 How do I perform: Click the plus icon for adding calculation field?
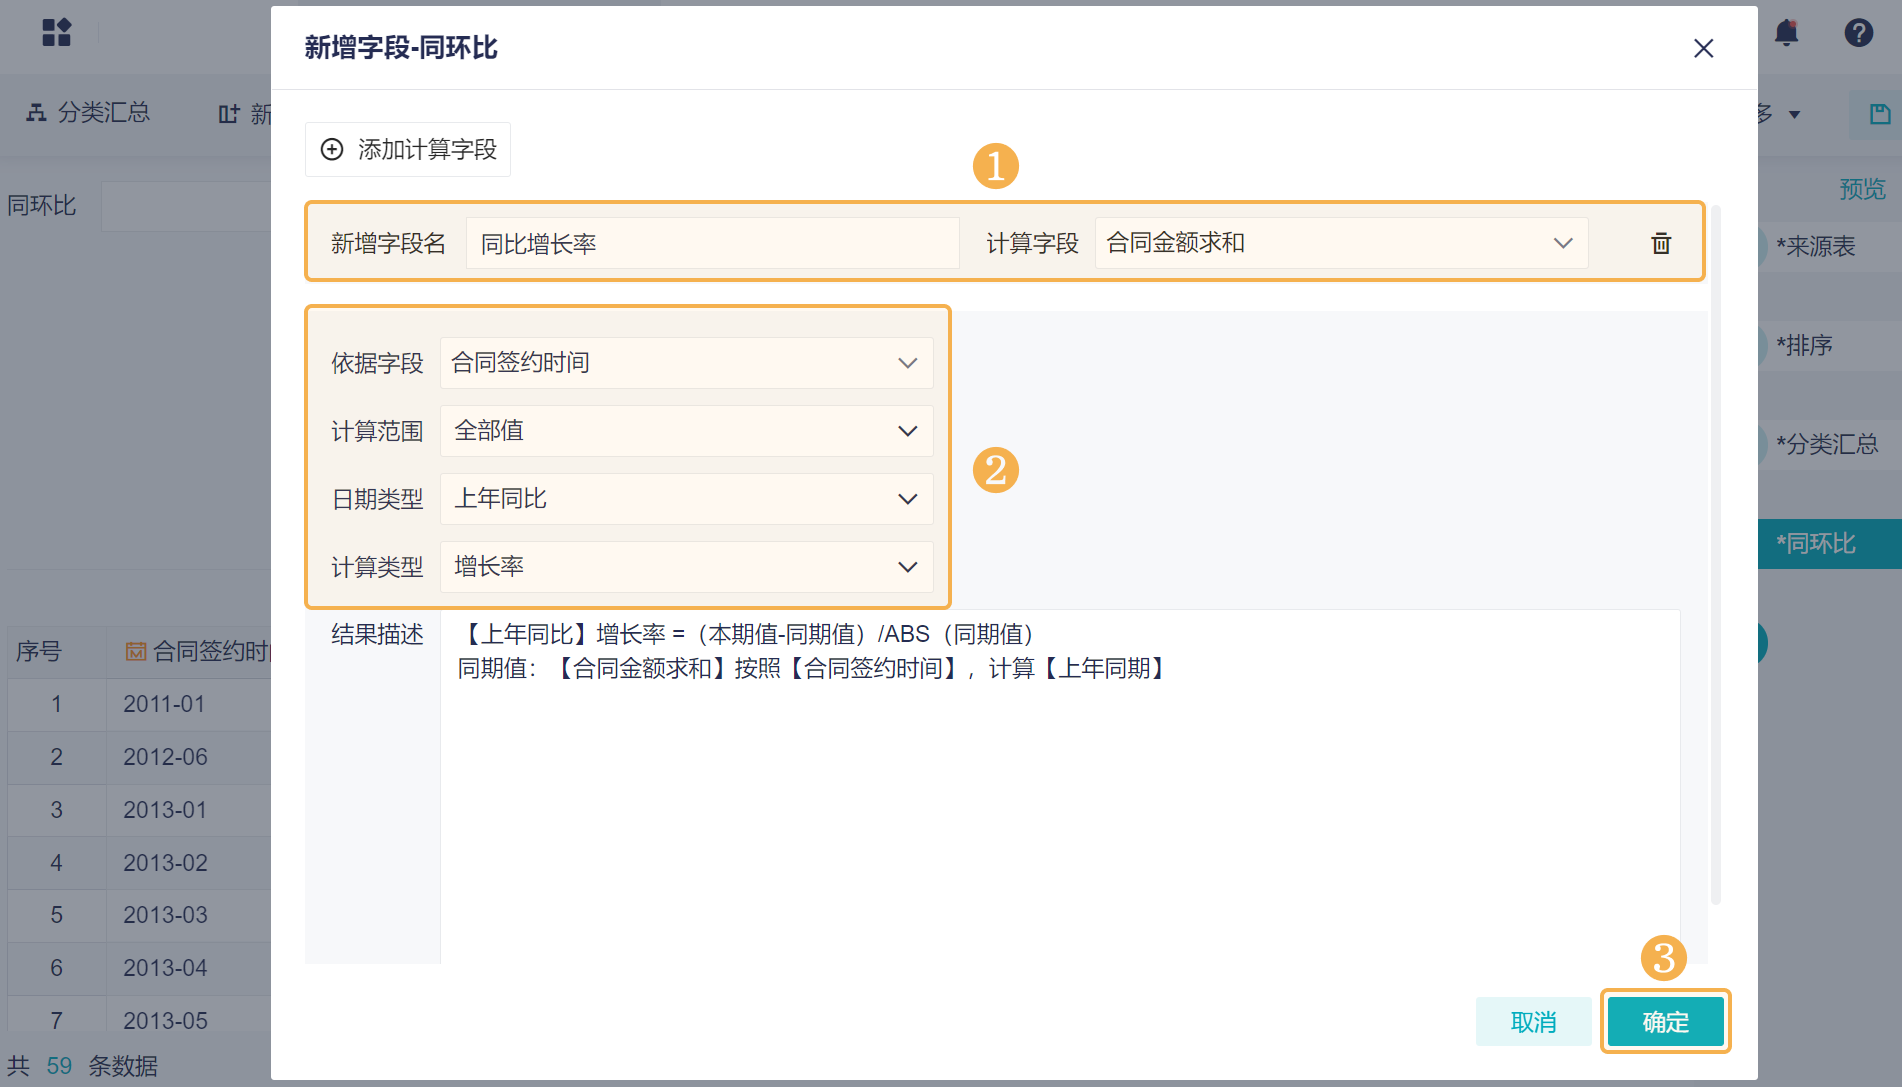pyautogui.click(x=332, y=149)
